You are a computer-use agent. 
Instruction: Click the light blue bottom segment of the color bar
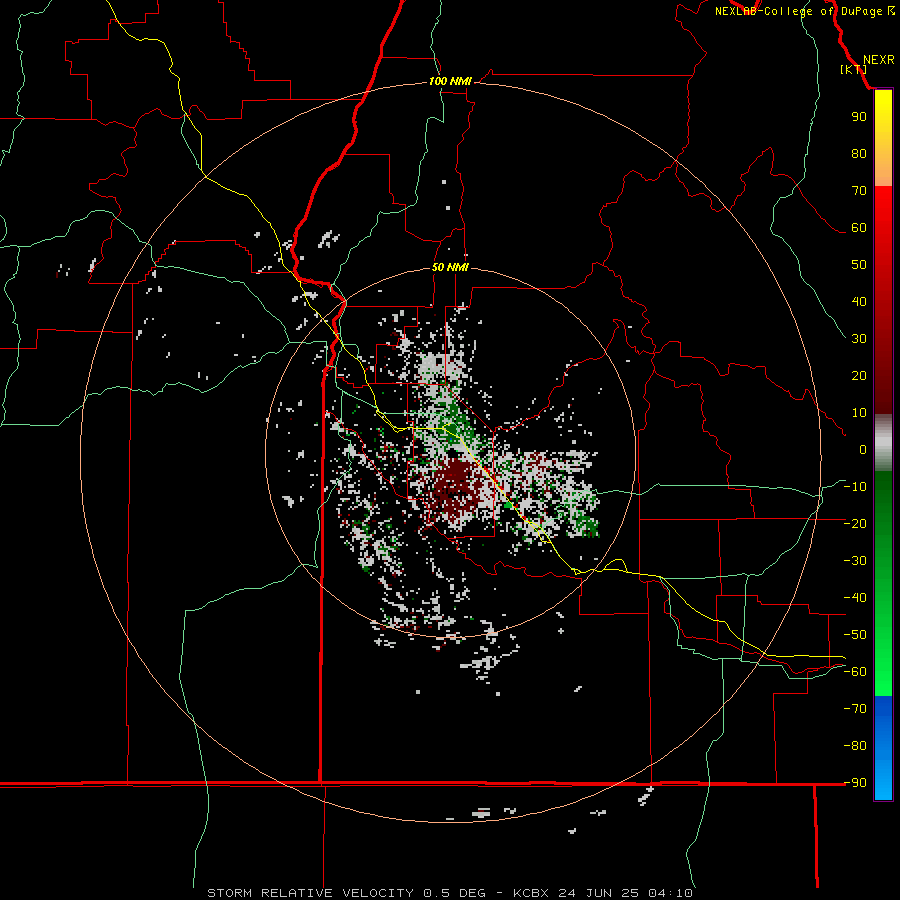pos(883,778)
